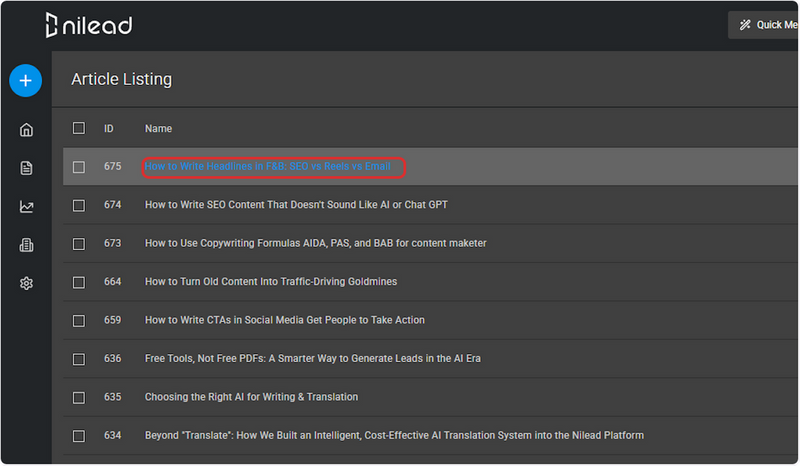Image resolution: width=800 pixels, height=466 pixels.
Task: Check the box for article 675
Action: (79, 167)
